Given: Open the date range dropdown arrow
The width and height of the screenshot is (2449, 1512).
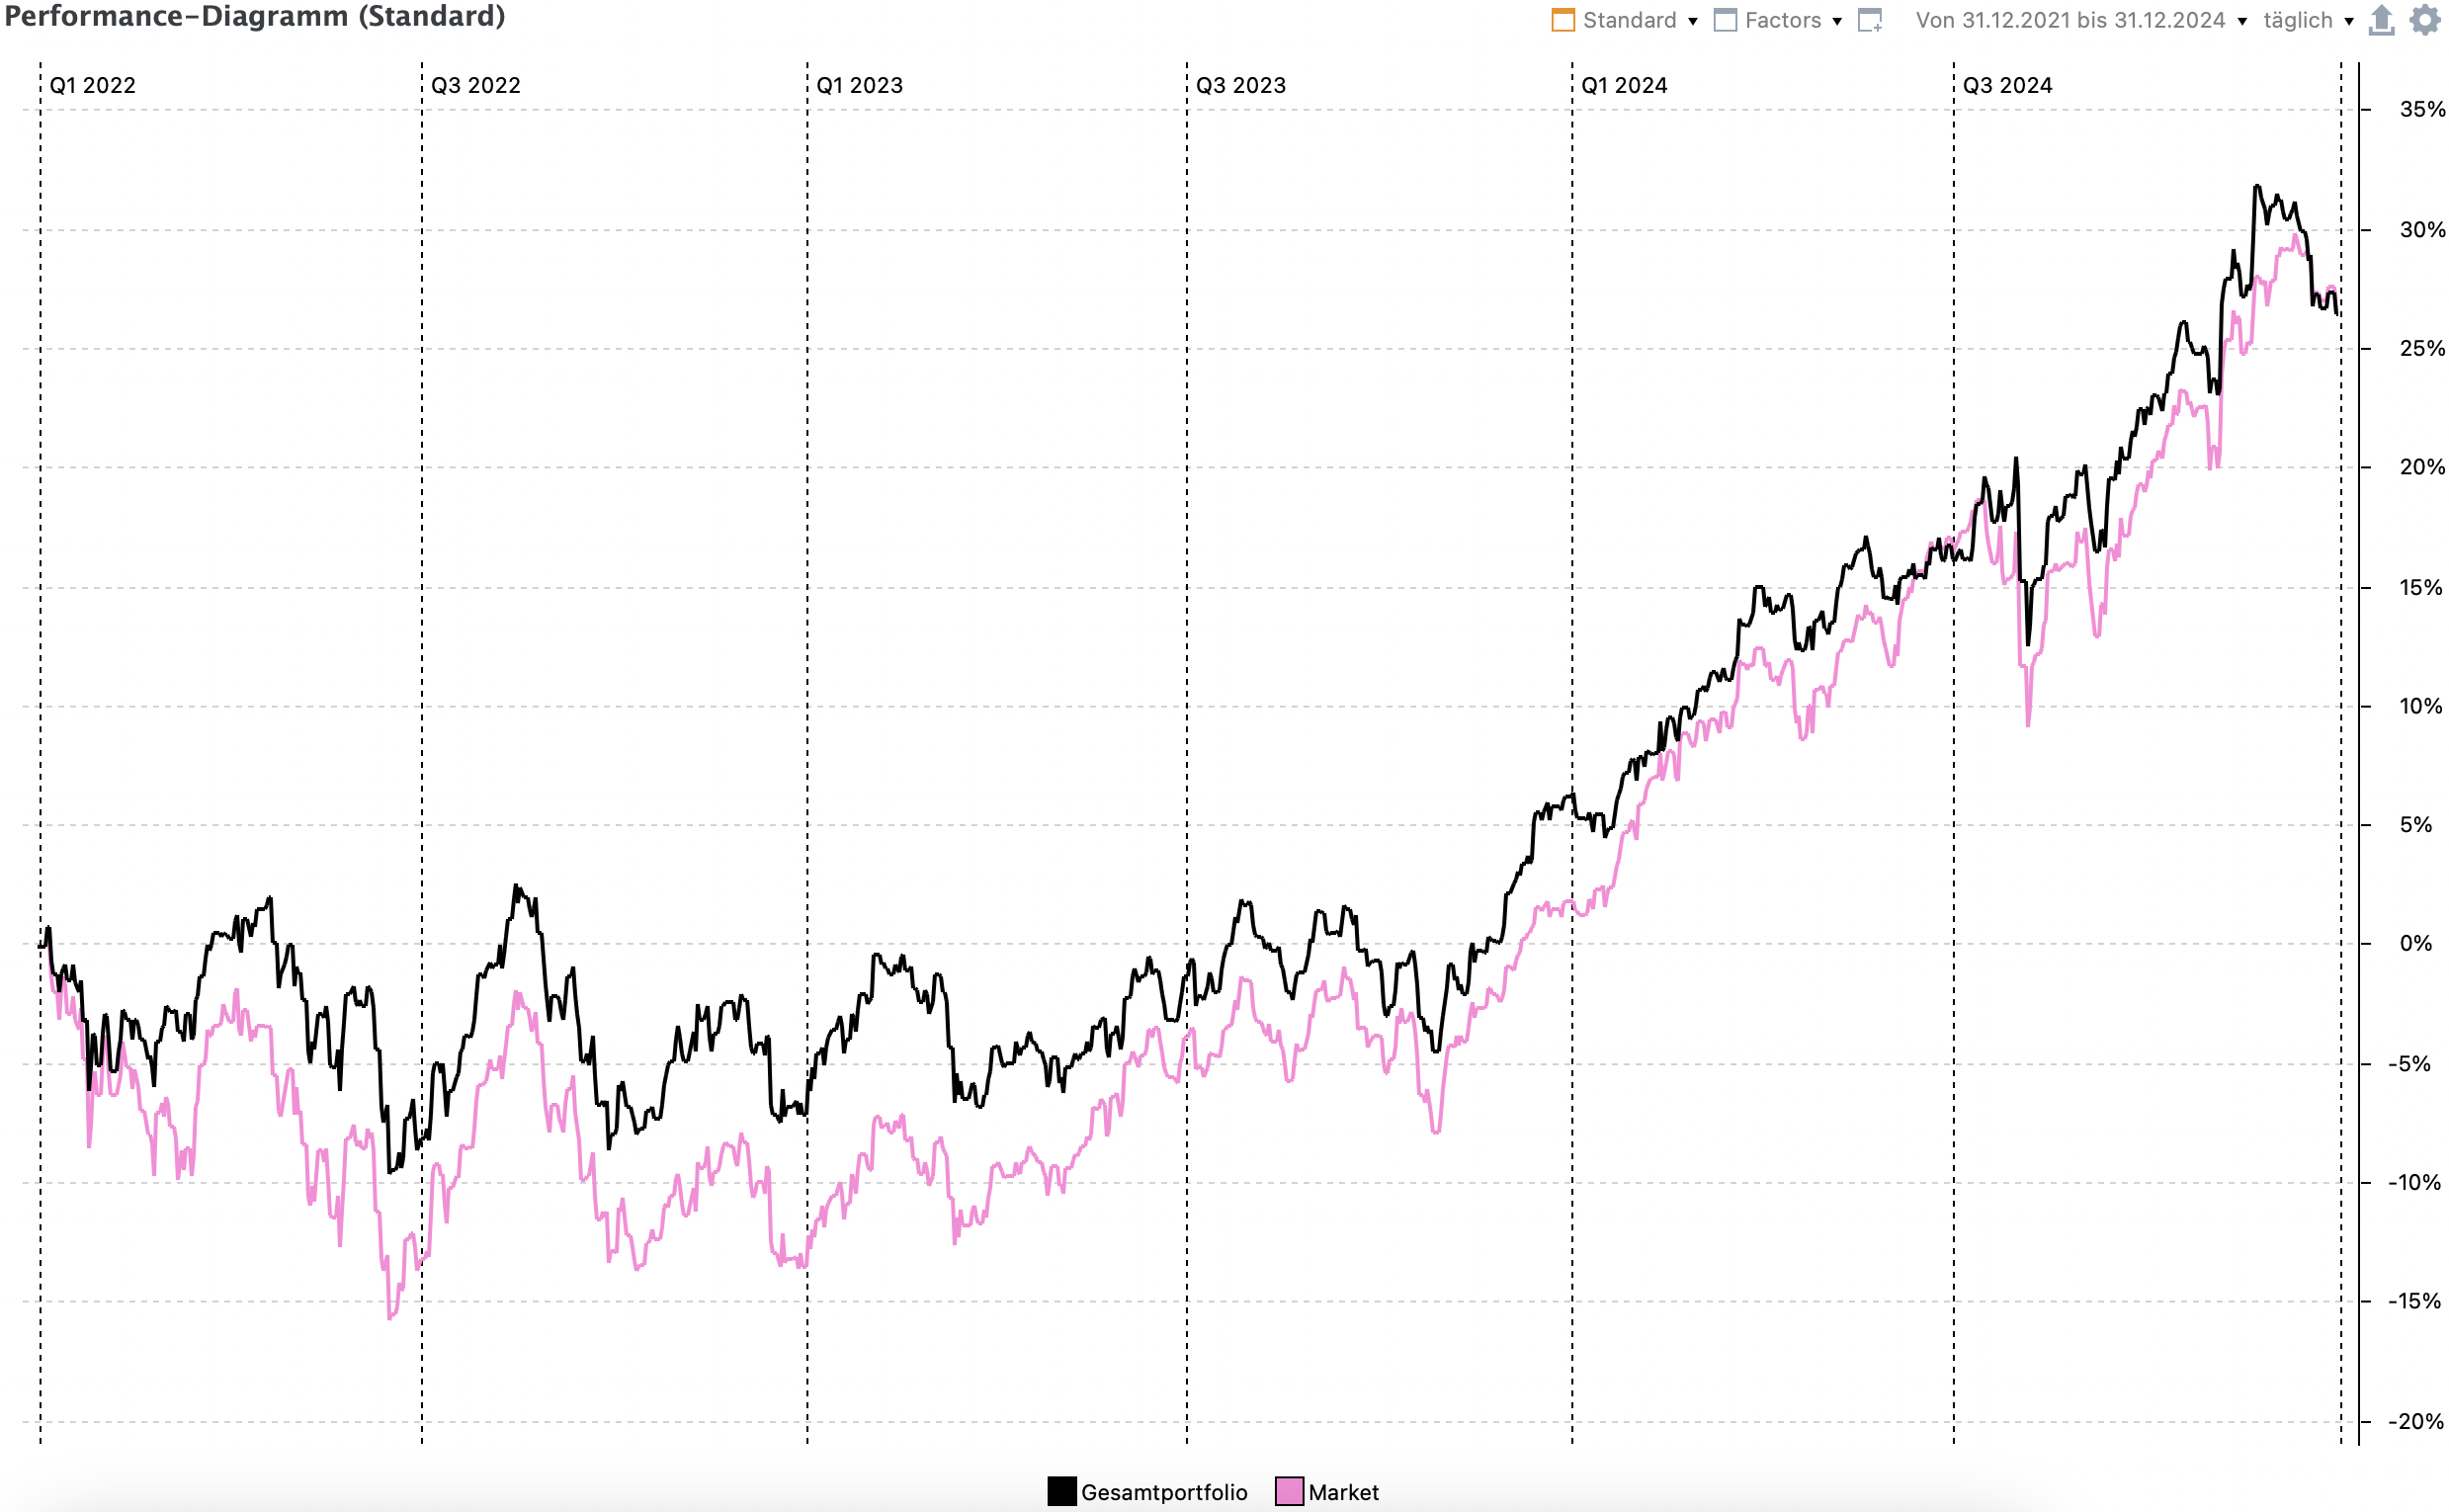Looking at the screenshot, I should 2242,21.
